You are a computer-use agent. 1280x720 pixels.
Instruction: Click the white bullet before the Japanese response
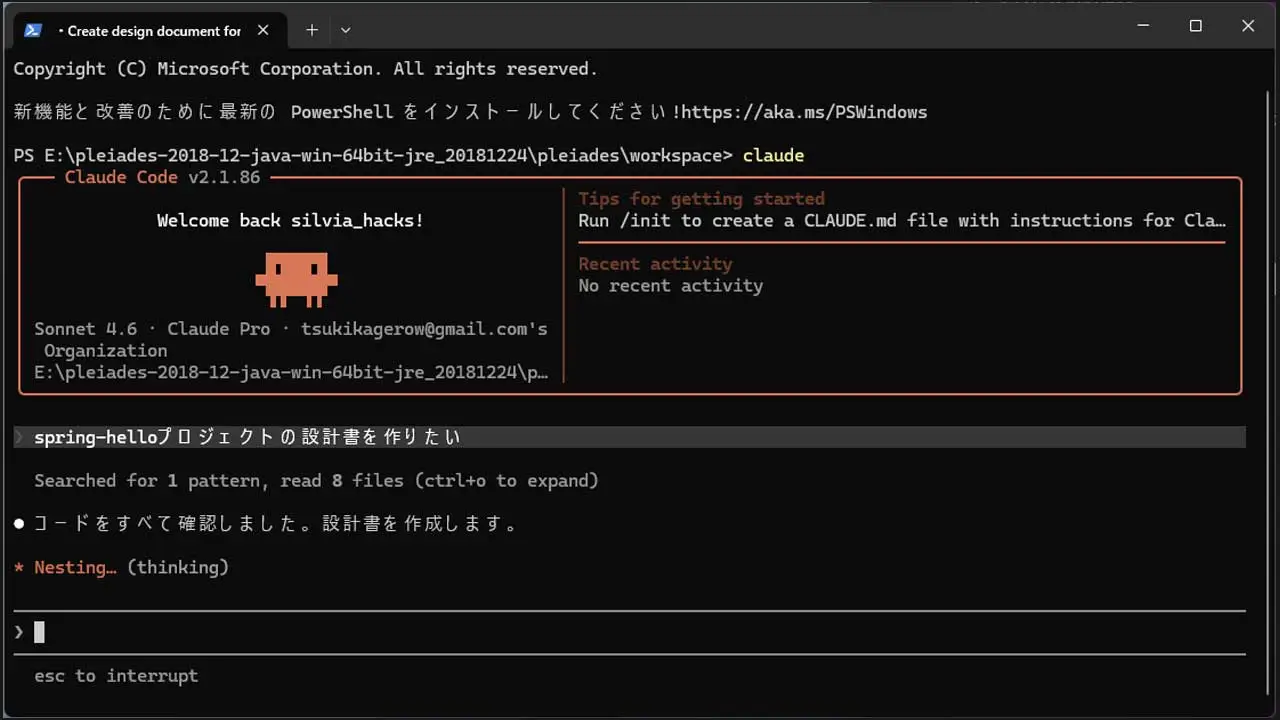[19, 524]
